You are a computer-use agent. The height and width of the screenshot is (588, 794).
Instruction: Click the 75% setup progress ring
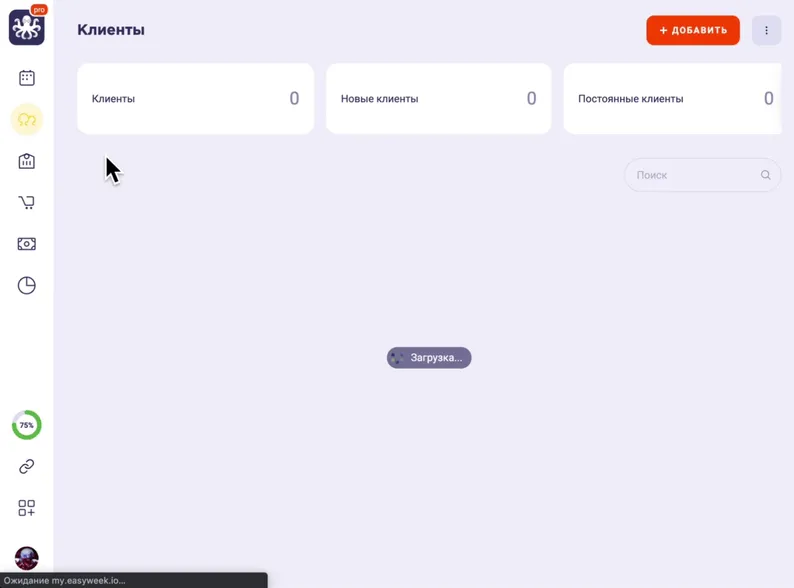point(27,425)
